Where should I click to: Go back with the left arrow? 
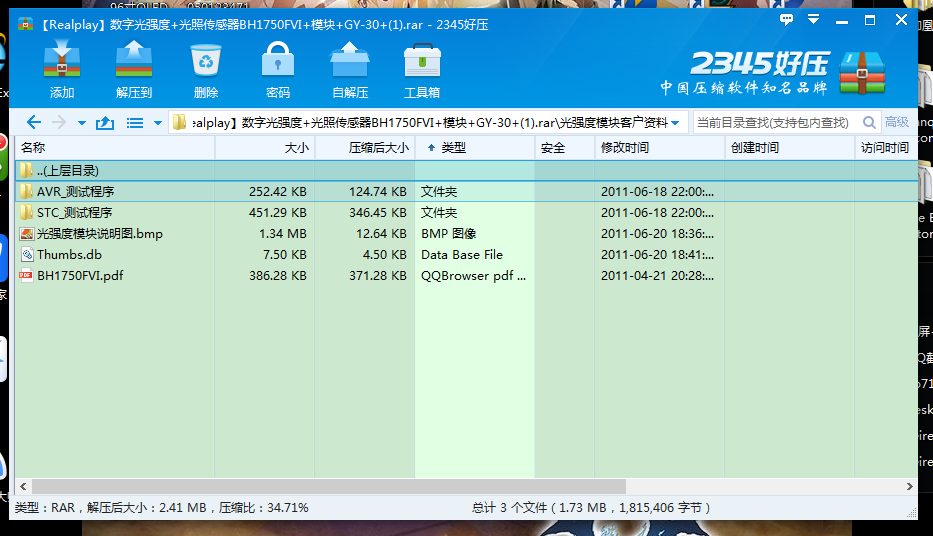34,123
